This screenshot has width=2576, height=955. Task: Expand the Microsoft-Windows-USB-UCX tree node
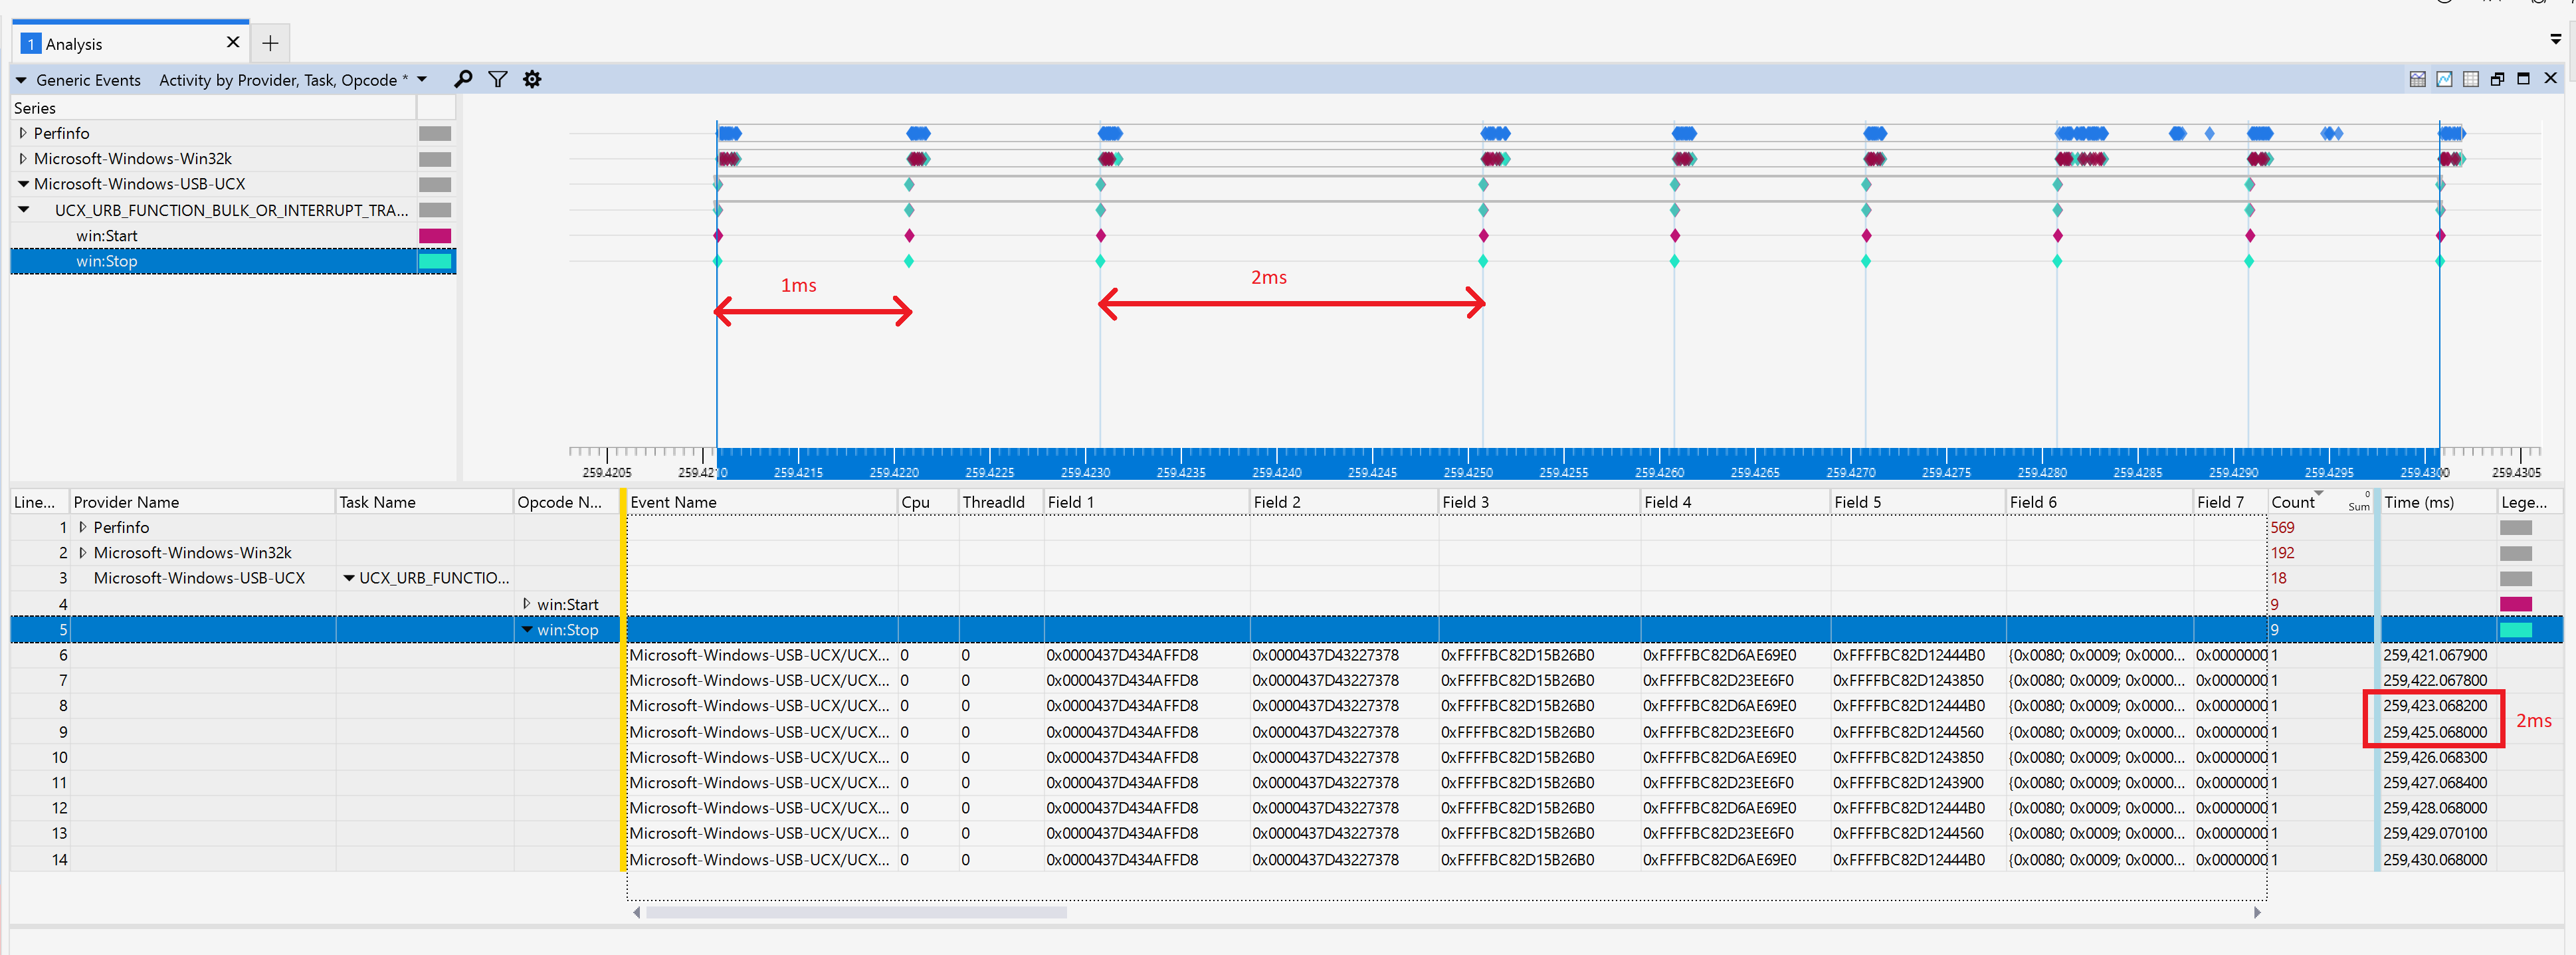point(21,184)
